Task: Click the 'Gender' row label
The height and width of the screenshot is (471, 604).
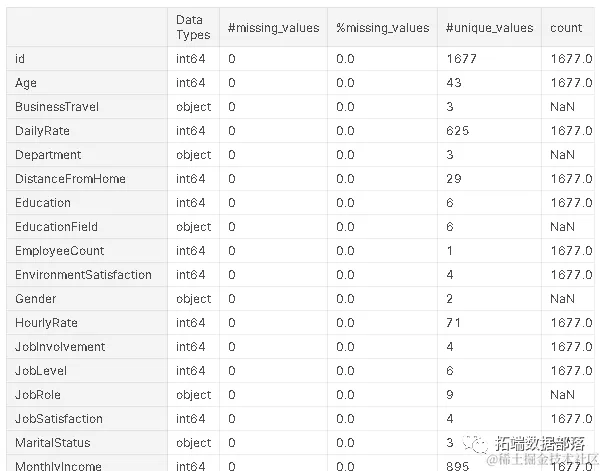Action: coord(36,299)
